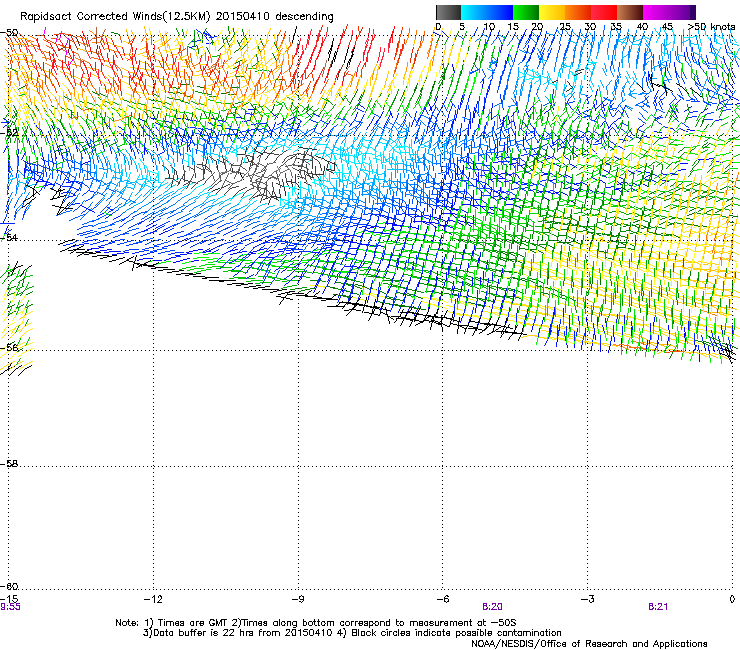Click the 'Rapidscat Corrected Winds(12.5KM)' title text
This screenshot has height=650, width=740.
coord(115,17)
